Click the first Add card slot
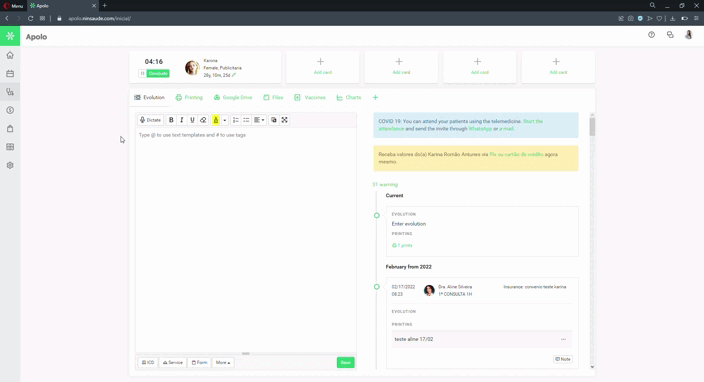704x382 pixels. click(322, 66)
